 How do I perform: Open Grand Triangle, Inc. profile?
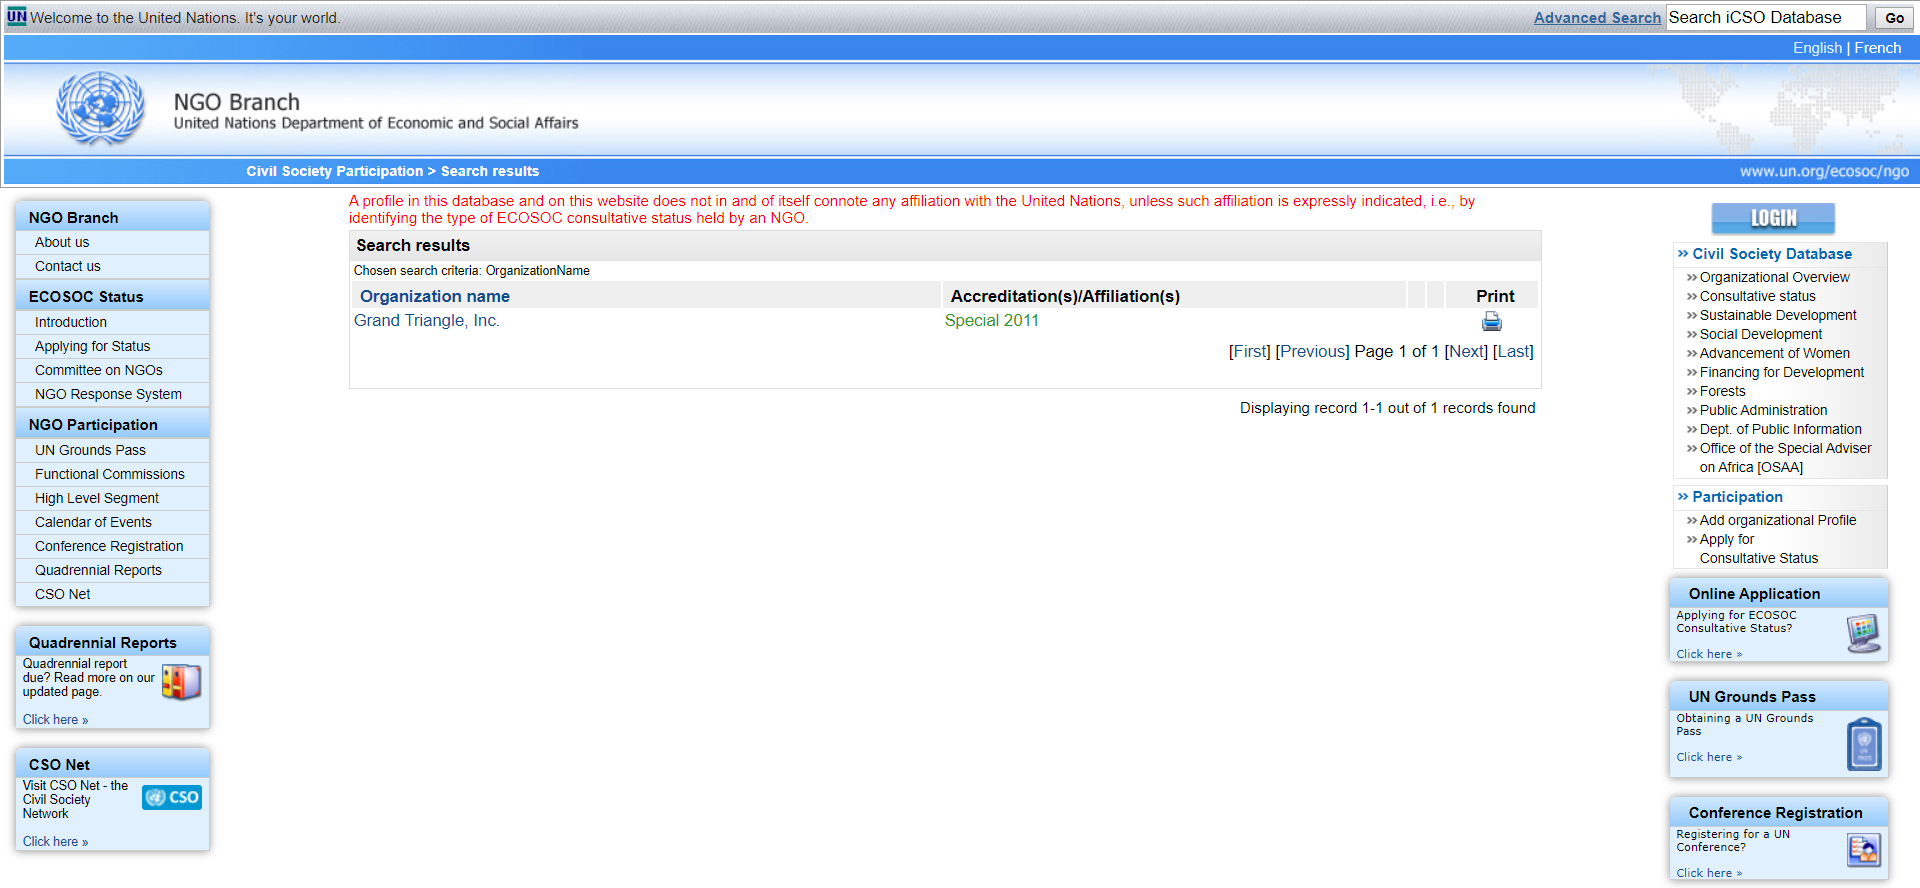point(427,320)
